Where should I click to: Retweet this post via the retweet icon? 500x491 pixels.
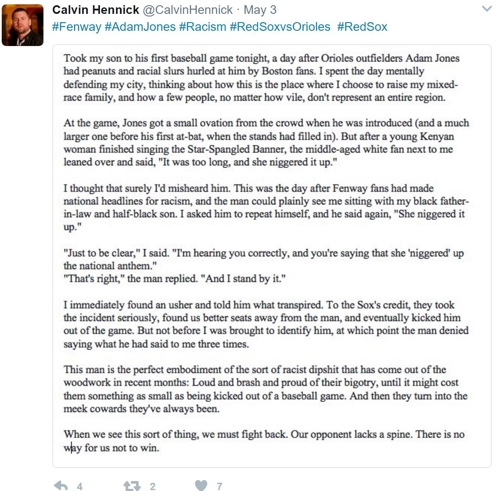coord(132,486)
